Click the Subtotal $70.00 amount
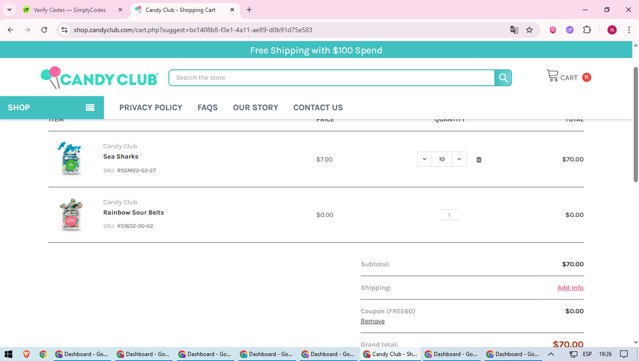The width and height of the screenshot is (639, 361). coord(573,264)
